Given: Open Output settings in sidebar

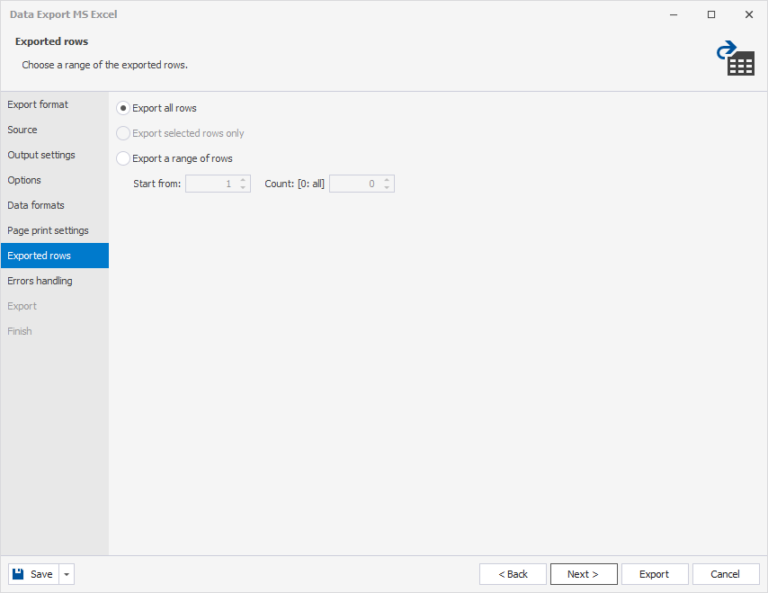Looking at the screenshot, I should (41, 155).
